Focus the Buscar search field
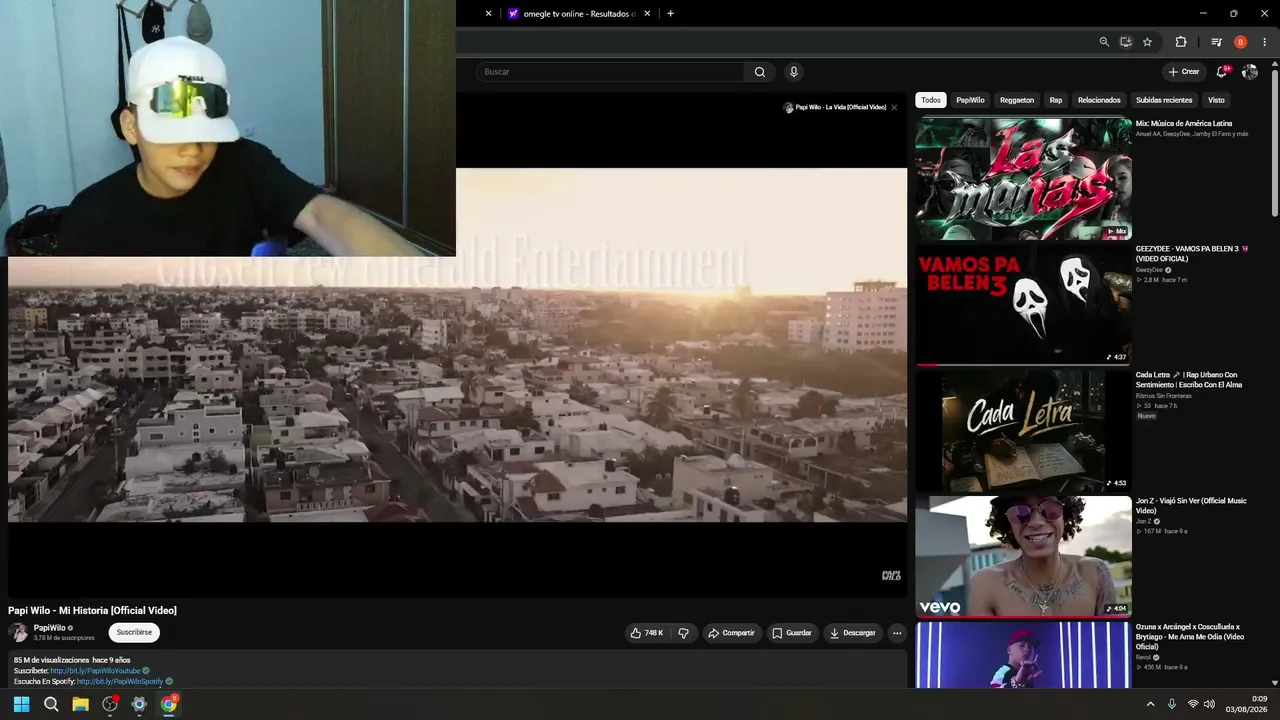Viewport: 1280px width, 720px height. pyautogui.click(x=610, y=72)
